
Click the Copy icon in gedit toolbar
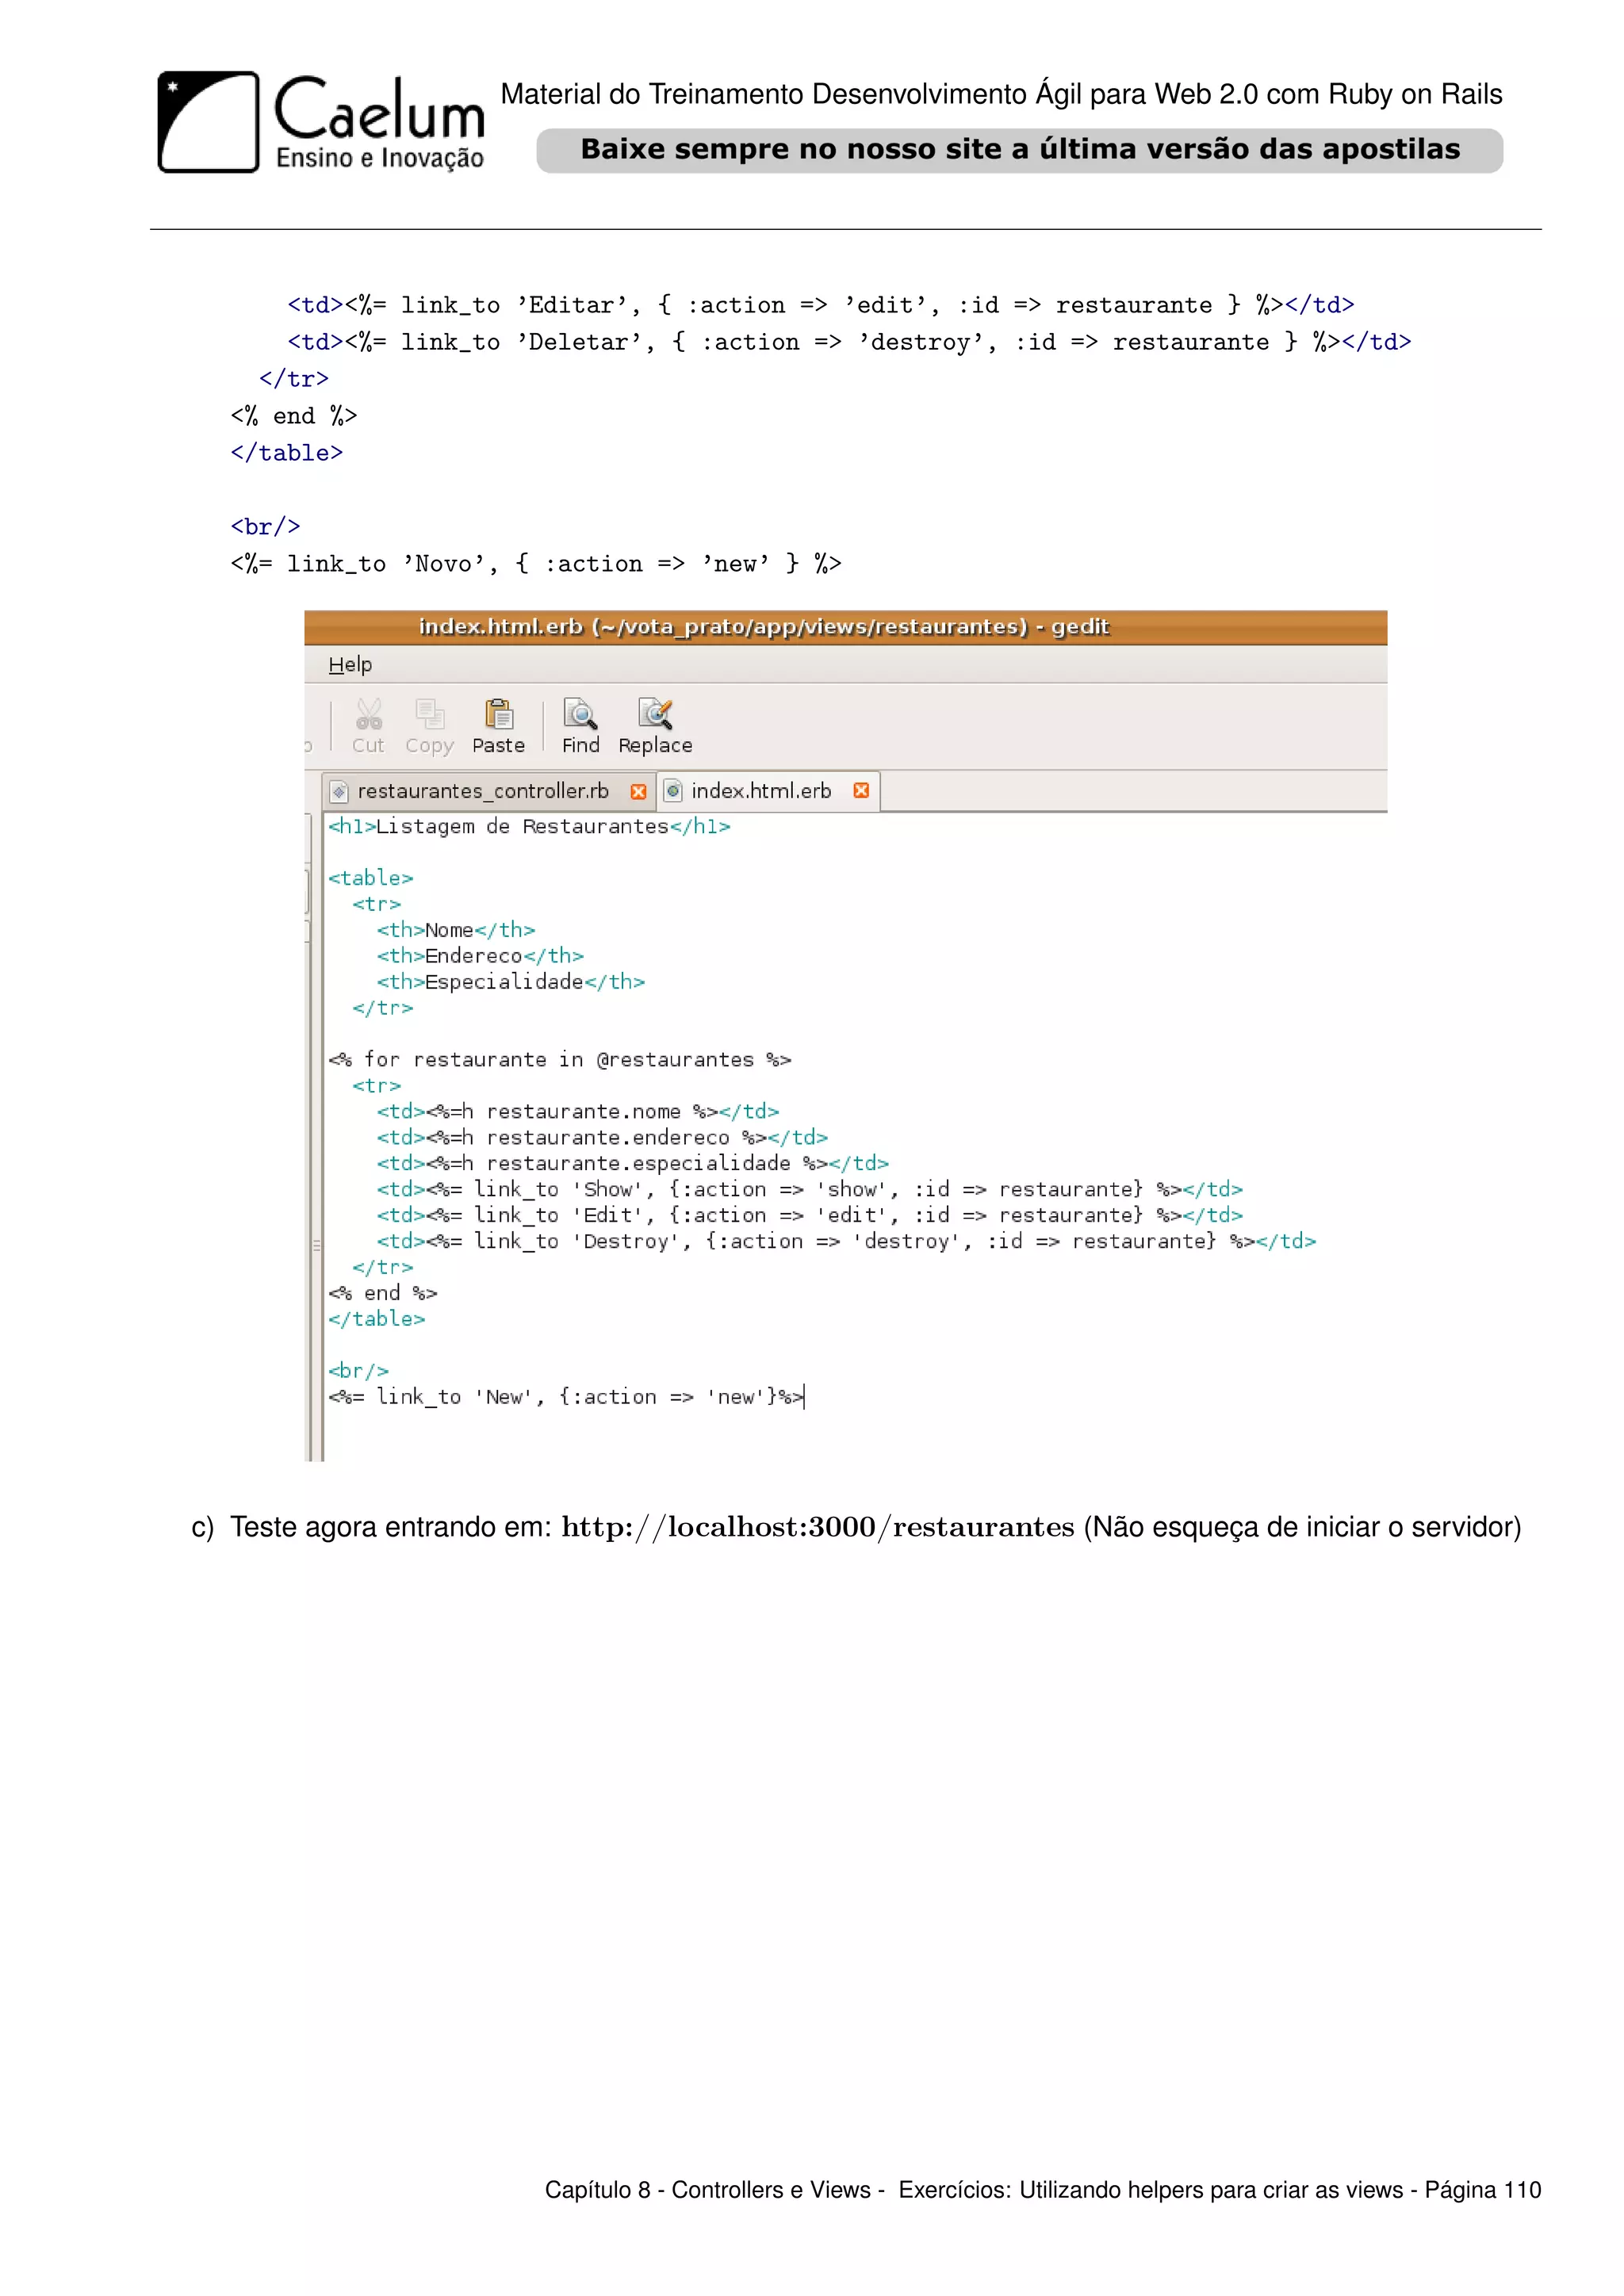click(430, 714)
